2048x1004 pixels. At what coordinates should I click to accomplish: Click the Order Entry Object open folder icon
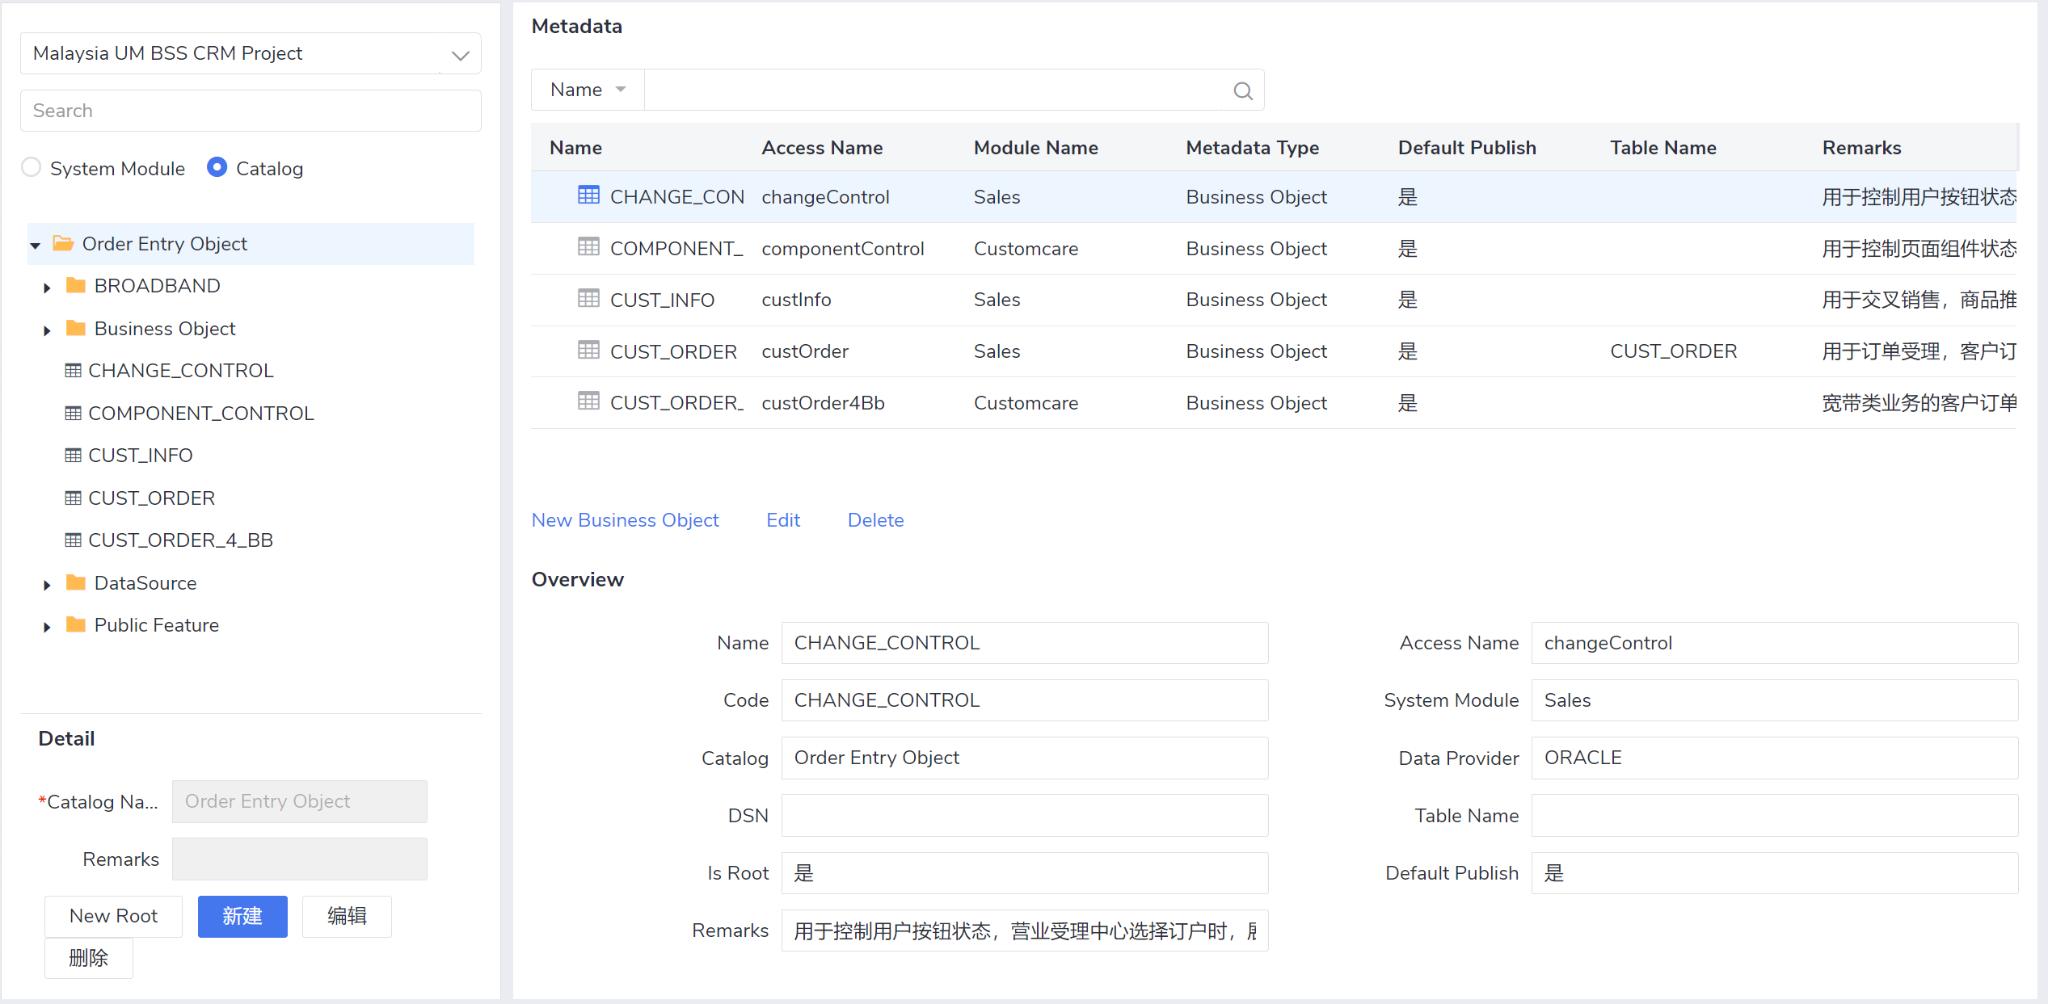(63, 243)
